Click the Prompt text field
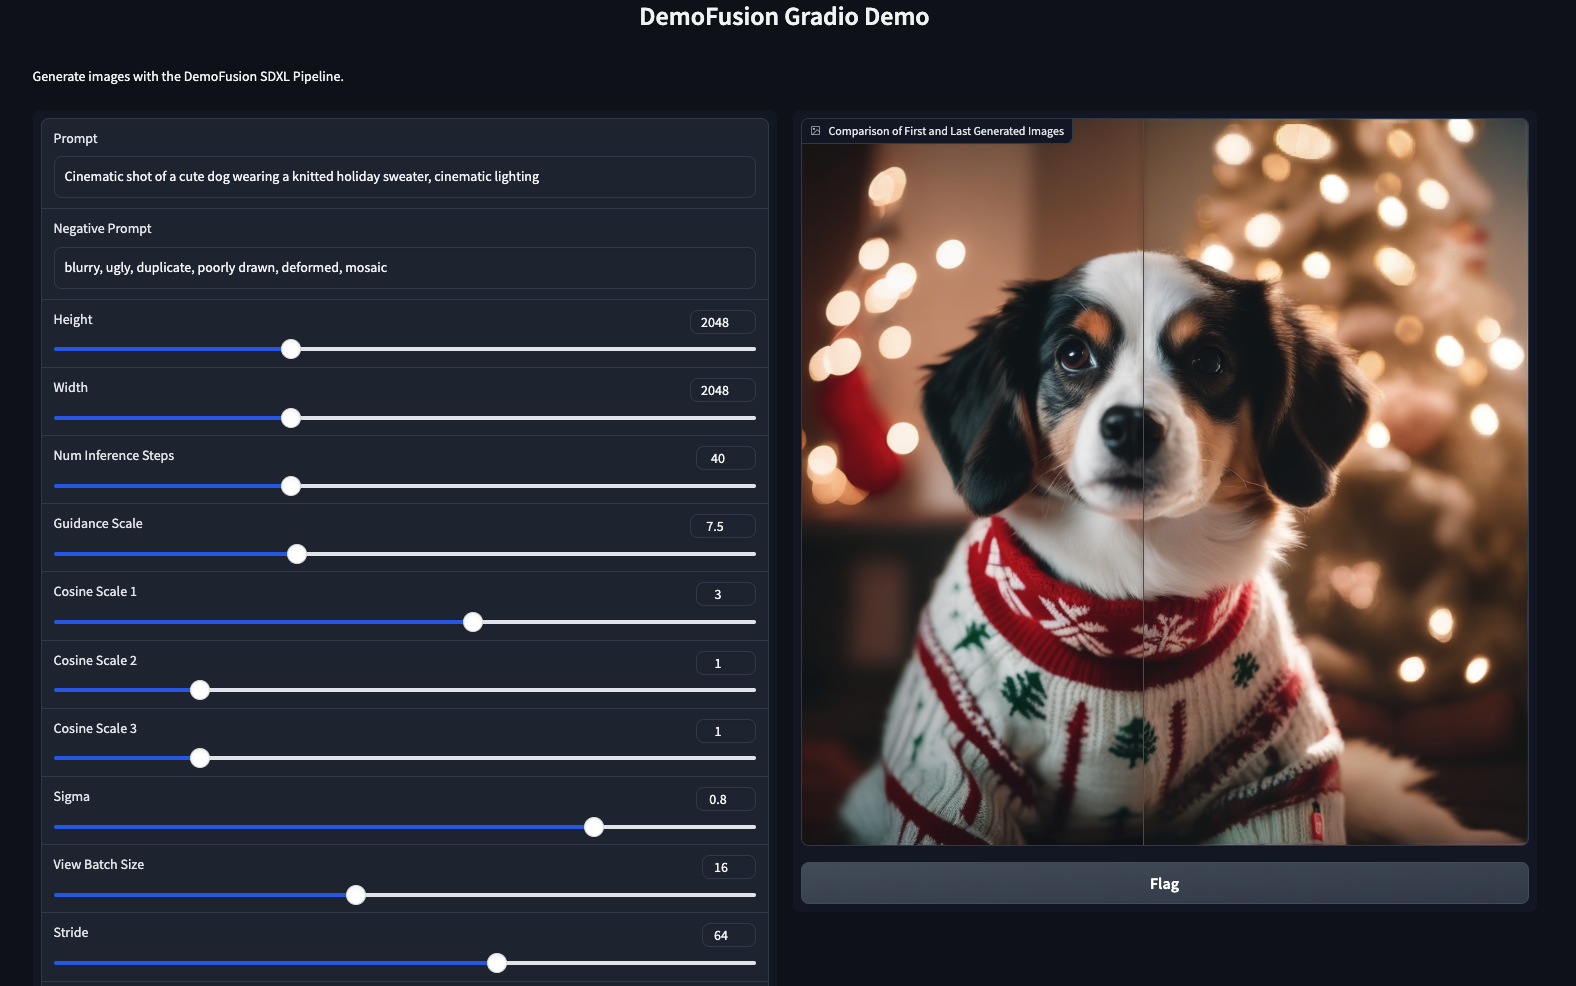Image resolution: width=1576 pixels, height=986 pixels. pos(404,177)
